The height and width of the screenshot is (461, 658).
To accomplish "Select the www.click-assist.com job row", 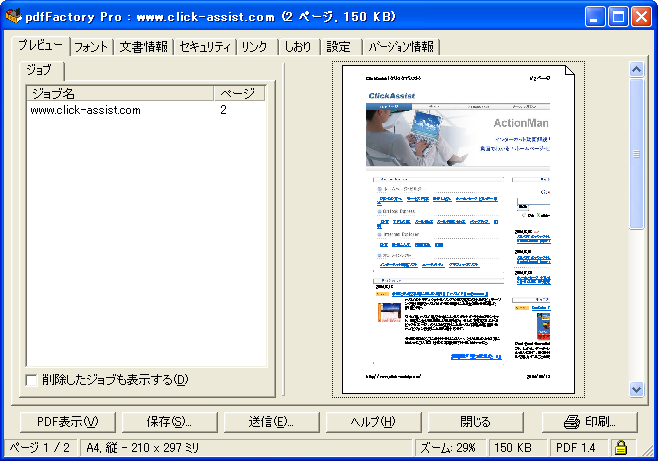I will (x=146, y=110).
